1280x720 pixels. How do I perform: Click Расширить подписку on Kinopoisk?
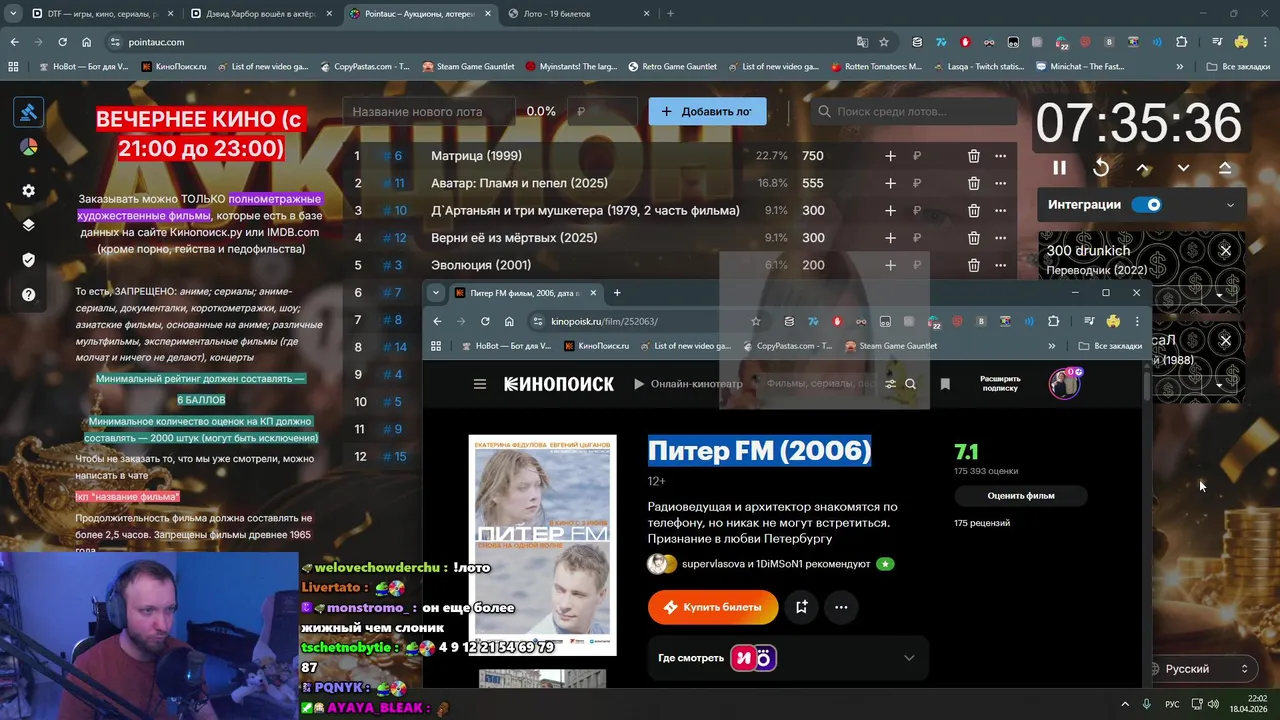1000,384
